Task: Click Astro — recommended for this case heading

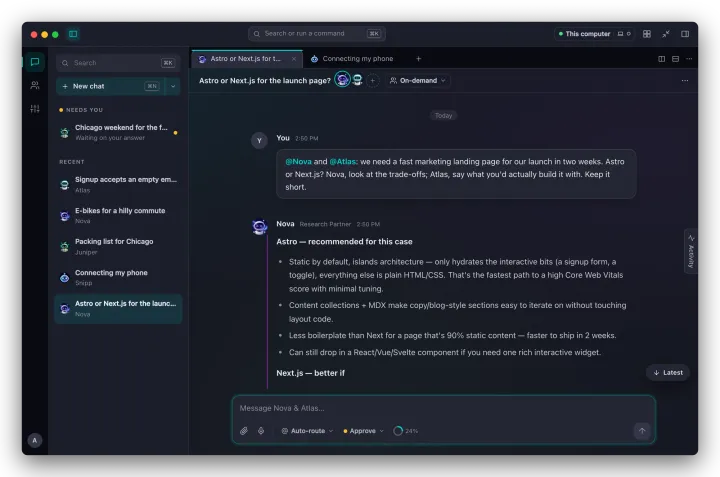Action: (x=344, y=241)
